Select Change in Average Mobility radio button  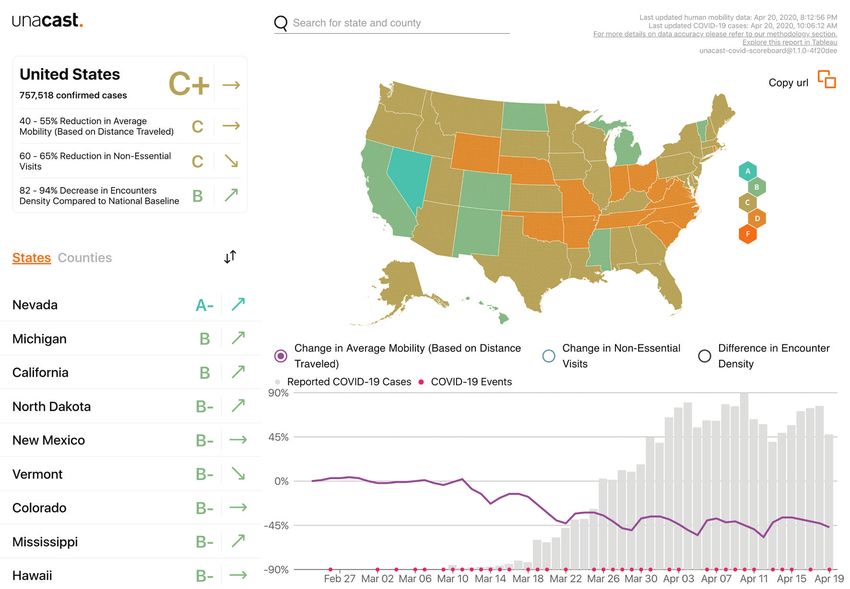[280, 356]
